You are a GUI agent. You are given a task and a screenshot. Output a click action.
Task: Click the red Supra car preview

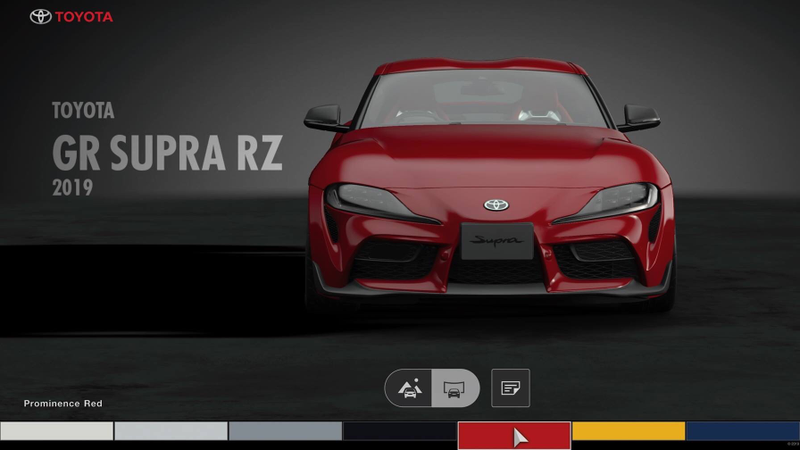click(x=490, y=184)
